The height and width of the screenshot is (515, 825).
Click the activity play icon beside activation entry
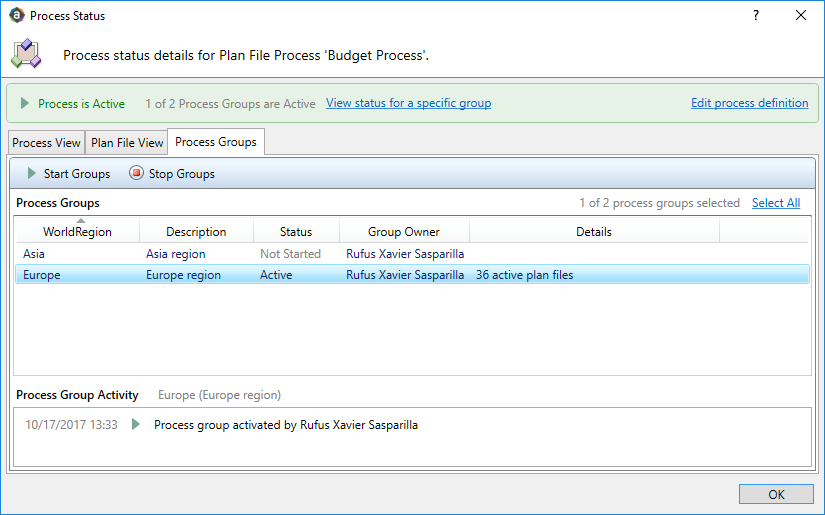[x=136, y=425]
